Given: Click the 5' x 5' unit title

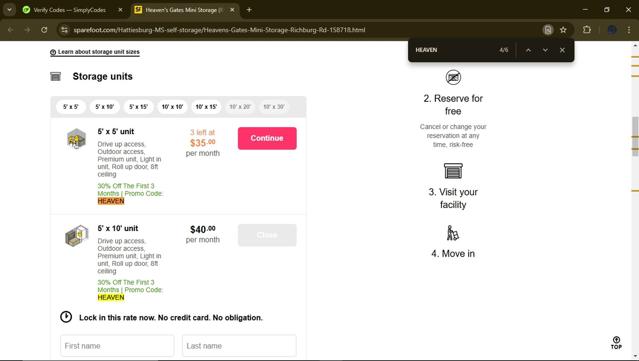Looking at the screenshot, I should (116, 132).
